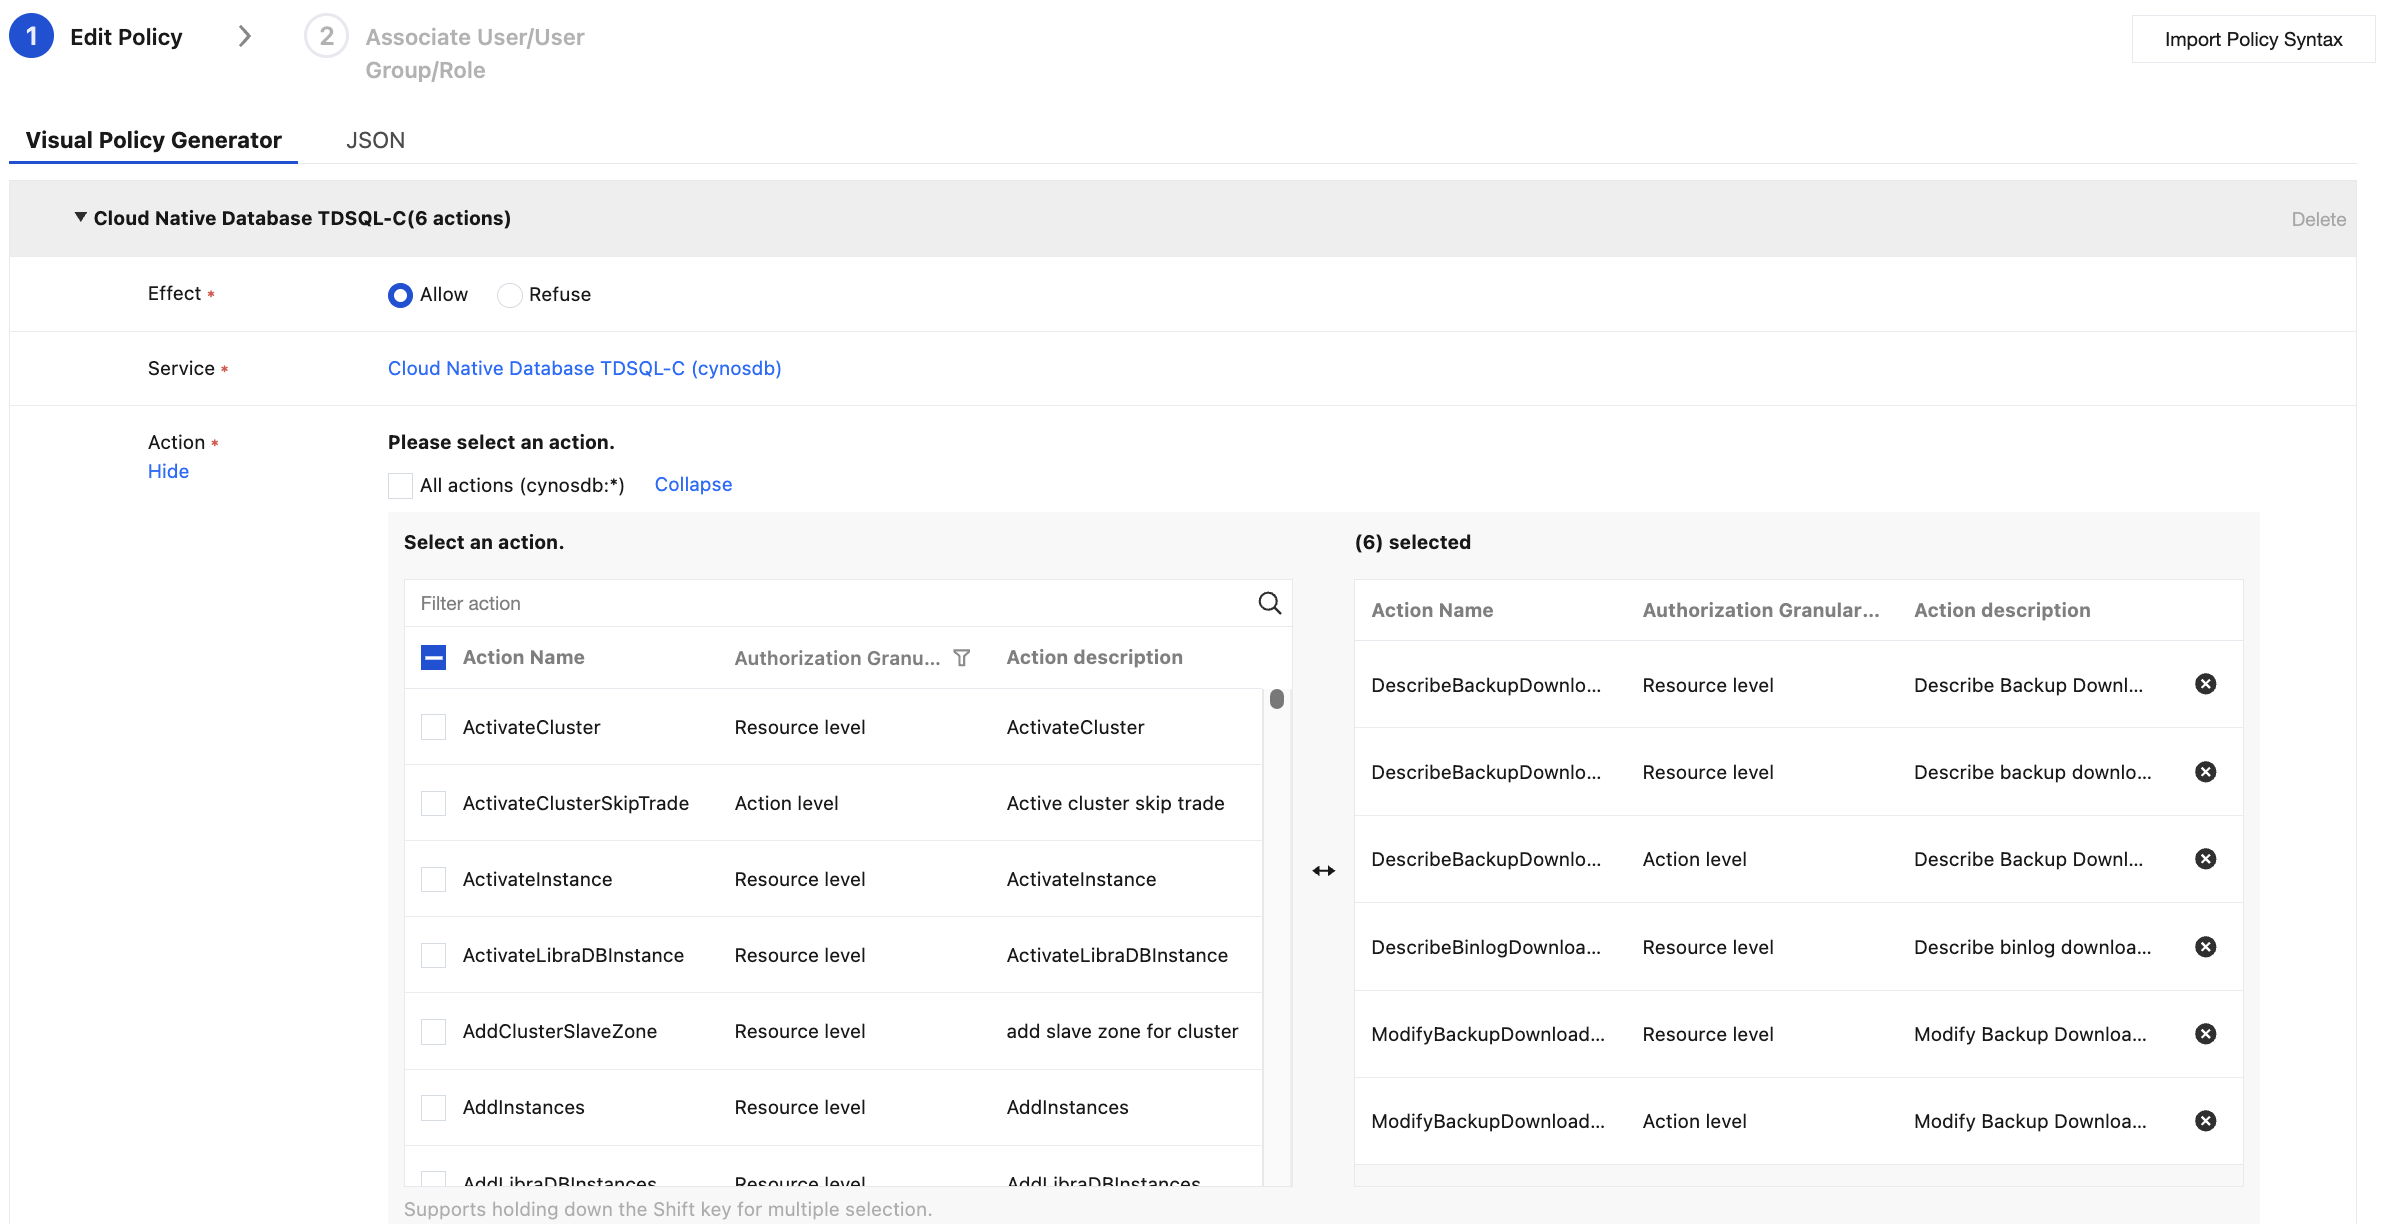
Task: Remove the DescribeBinlogDownload selected action
Action: pos(2205,947)
